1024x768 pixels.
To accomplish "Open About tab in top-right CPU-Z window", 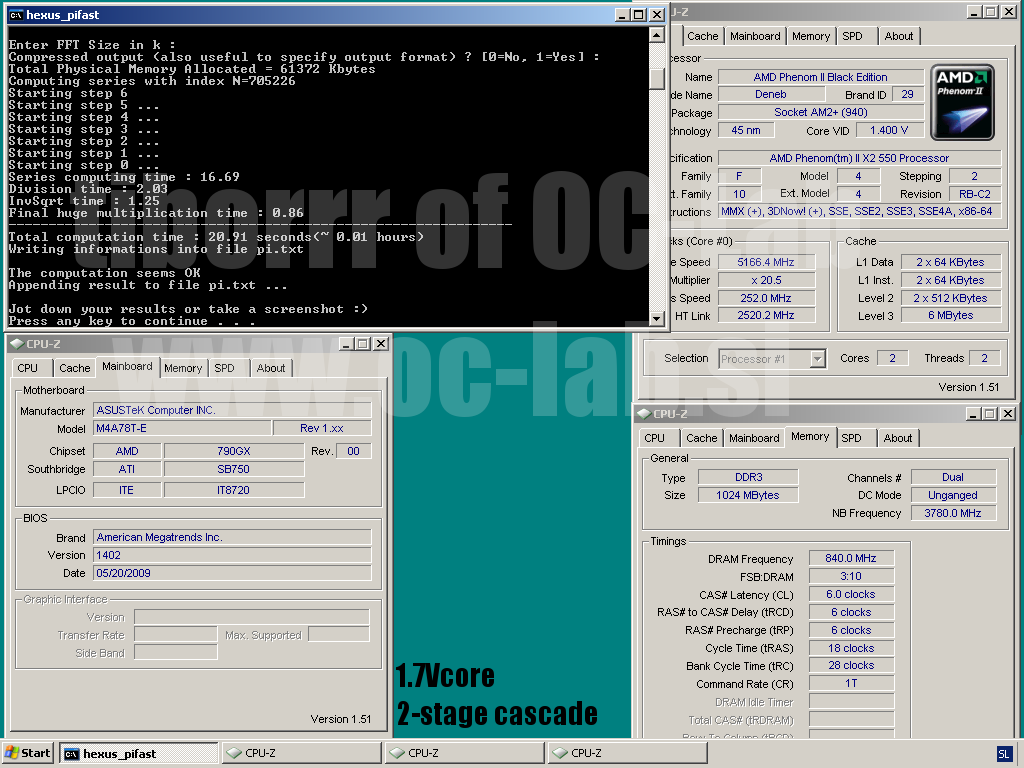I will (x=899, y=36).
